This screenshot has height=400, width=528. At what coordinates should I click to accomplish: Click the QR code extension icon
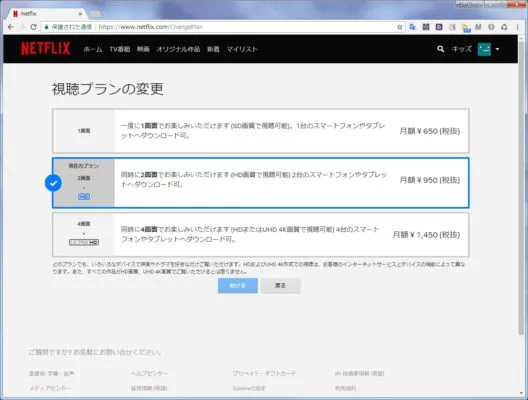coord(426,27)
